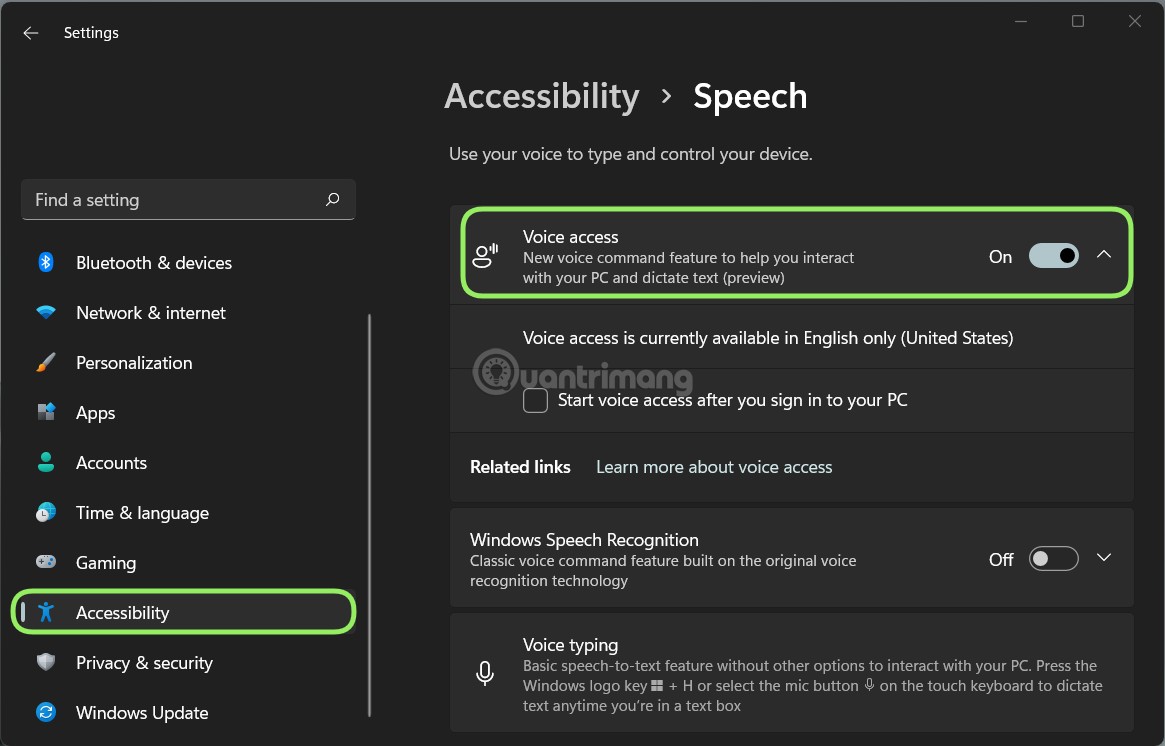Maximize the Settings window
This screenshot has height=746, width=1165.
pos(1077,21)
